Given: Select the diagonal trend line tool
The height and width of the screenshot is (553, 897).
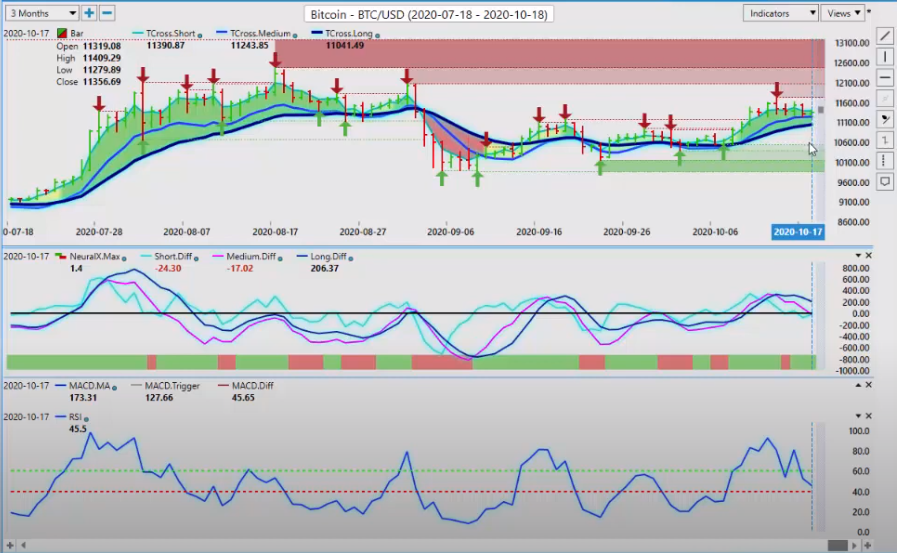Looking at the screenshot, I should 884,35.
